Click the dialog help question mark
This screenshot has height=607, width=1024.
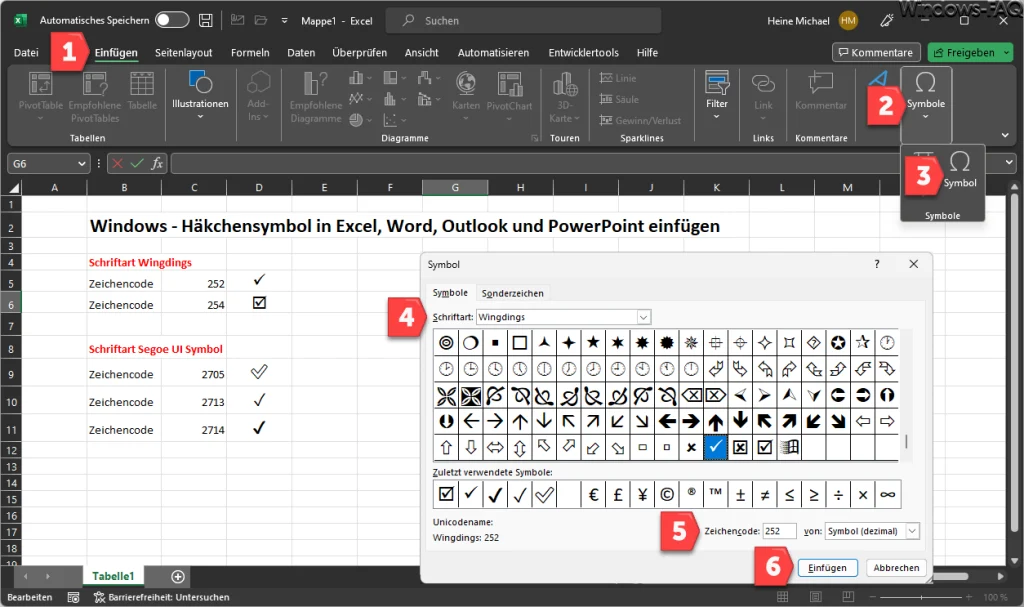click(x=876, y=264)
